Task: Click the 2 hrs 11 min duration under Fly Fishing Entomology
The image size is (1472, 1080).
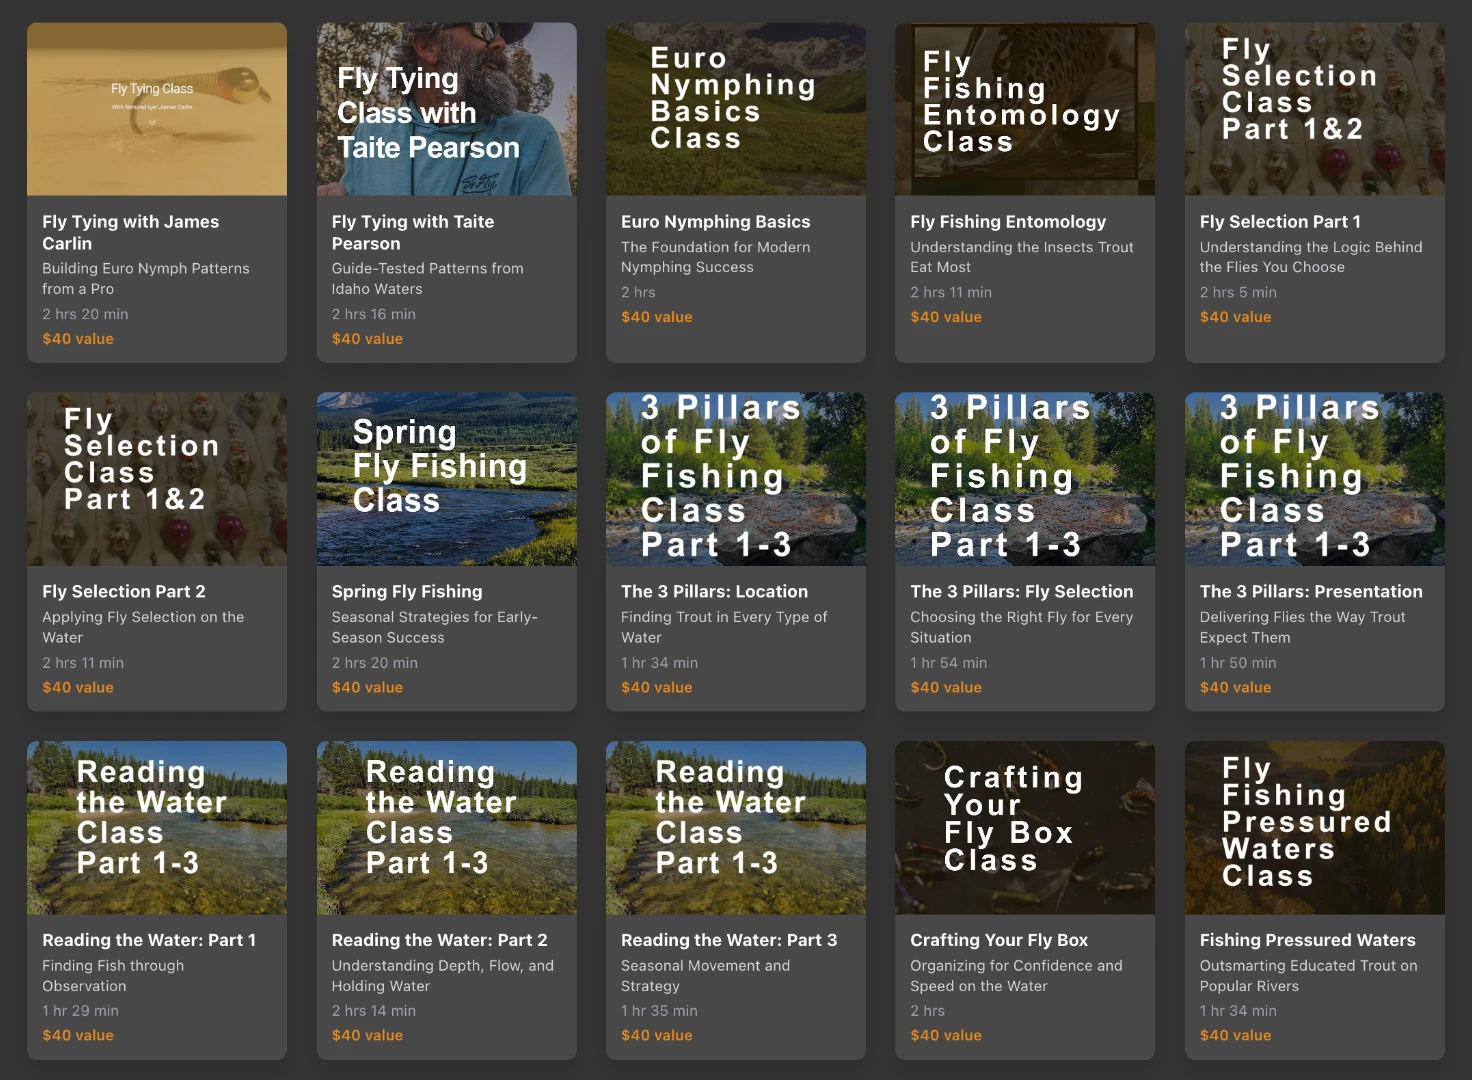Action: (950, 292)
